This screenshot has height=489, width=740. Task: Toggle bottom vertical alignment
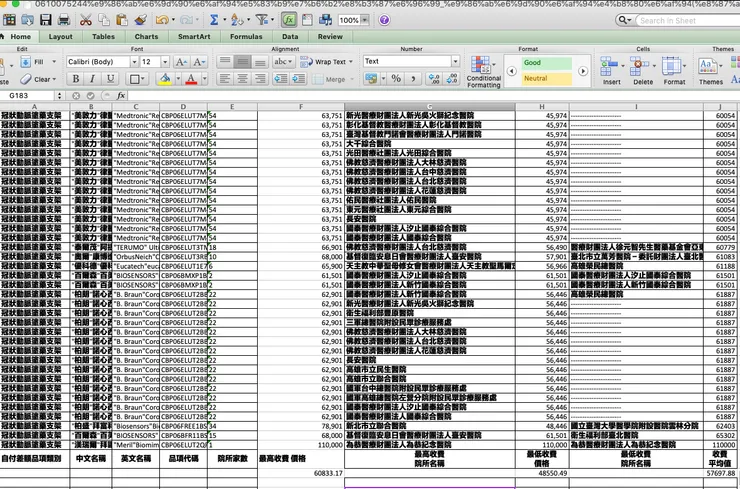(260, 62)
